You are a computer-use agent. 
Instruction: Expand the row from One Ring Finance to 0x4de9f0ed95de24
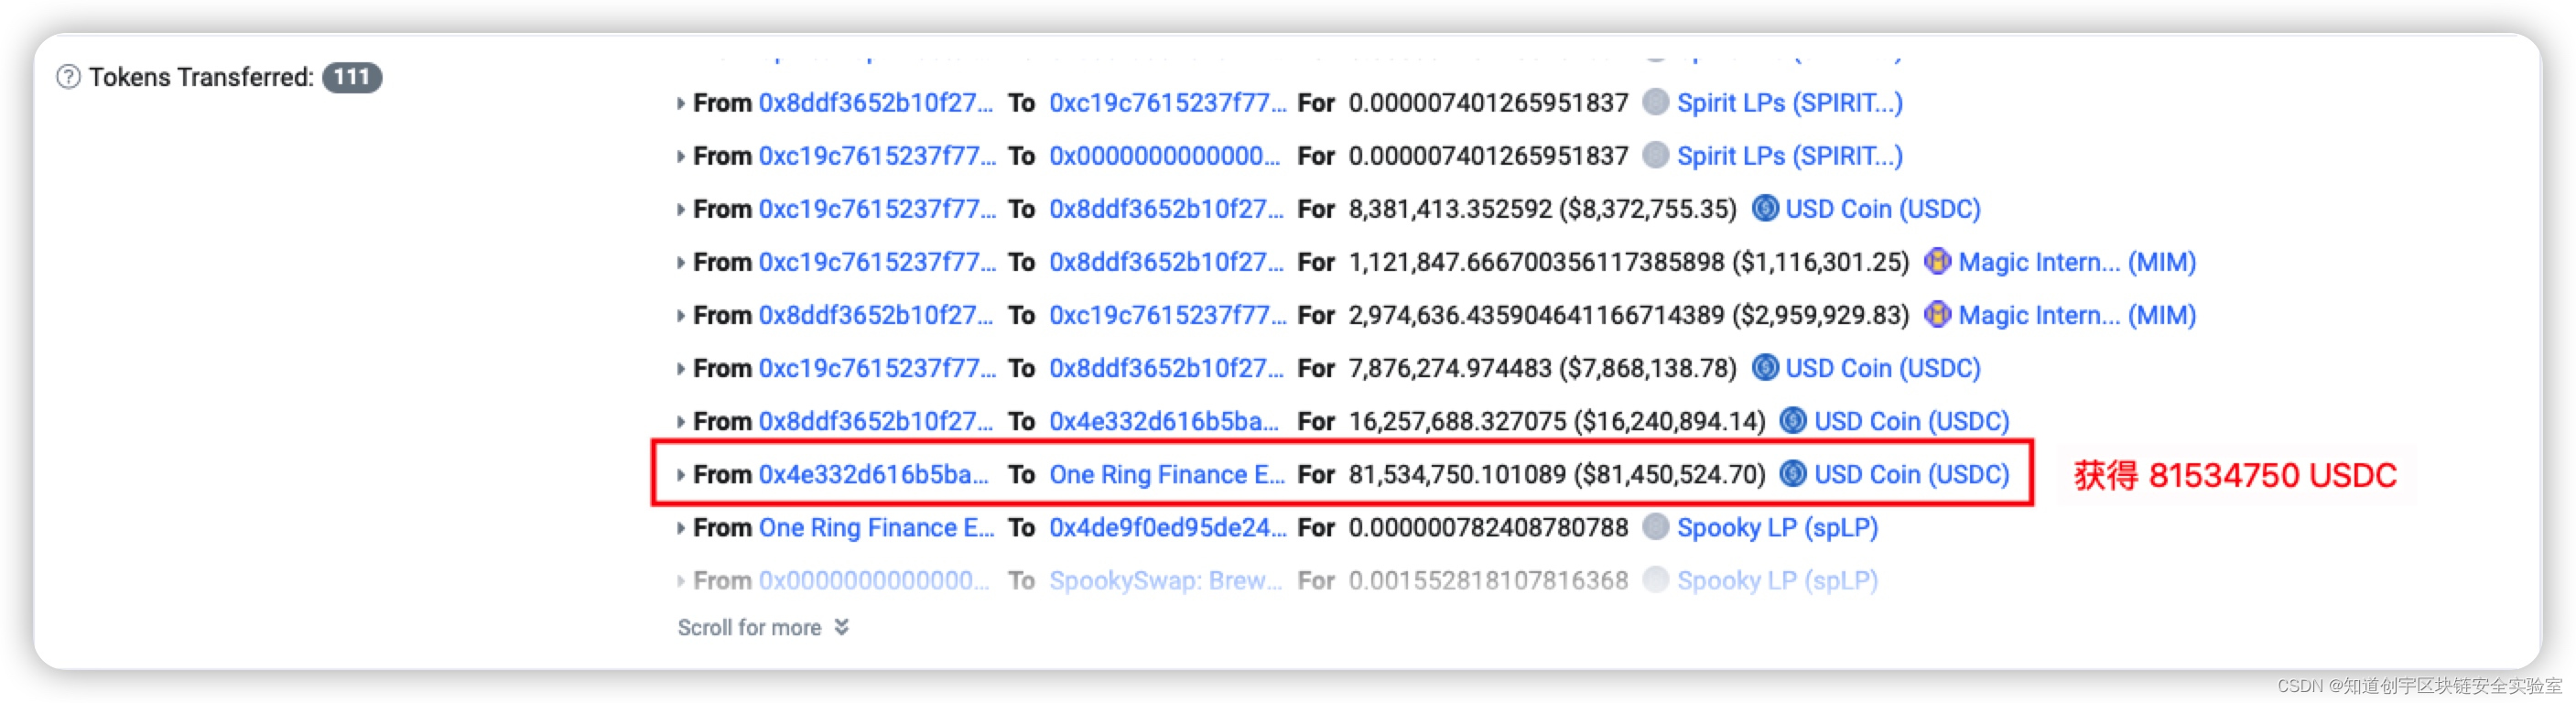pyautogui.click(x=680, y=527)
